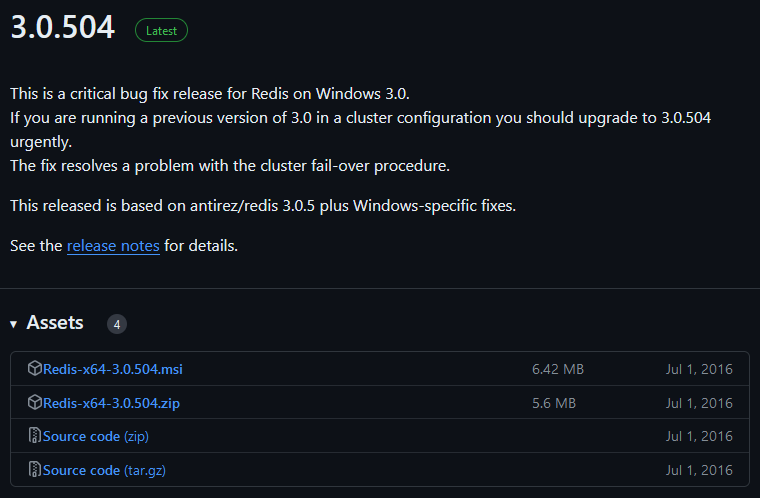
Task: Click the package icon beside Redis-x64-3.0.504.zip
Action: (35, 403)
